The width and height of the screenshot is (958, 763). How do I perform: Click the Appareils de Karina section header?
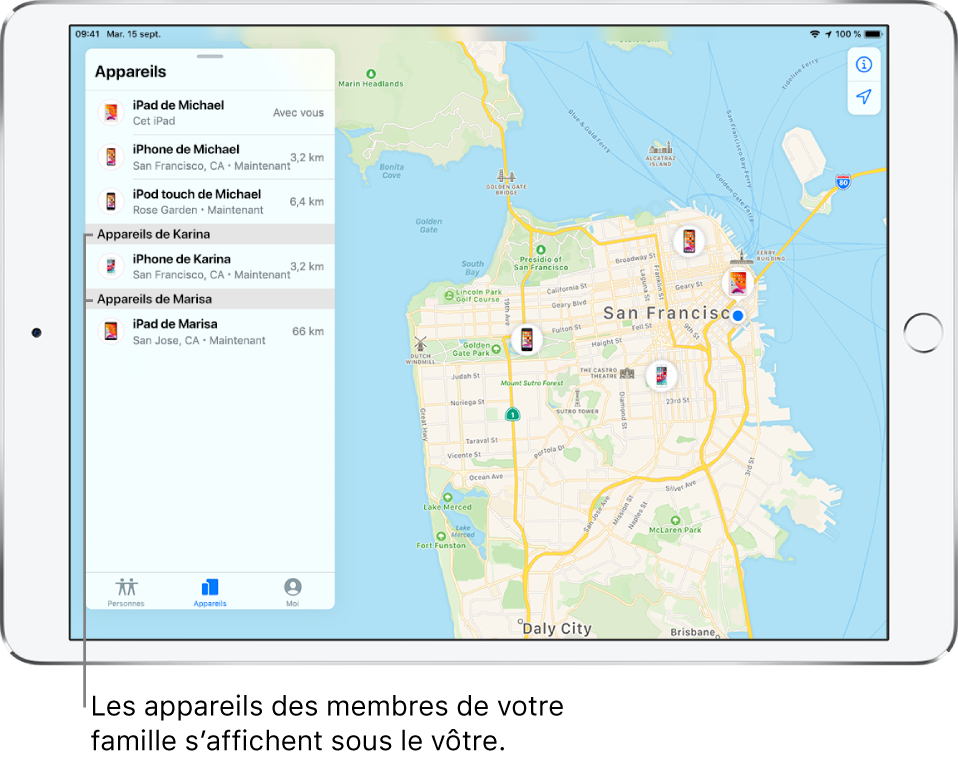(210, 234)
